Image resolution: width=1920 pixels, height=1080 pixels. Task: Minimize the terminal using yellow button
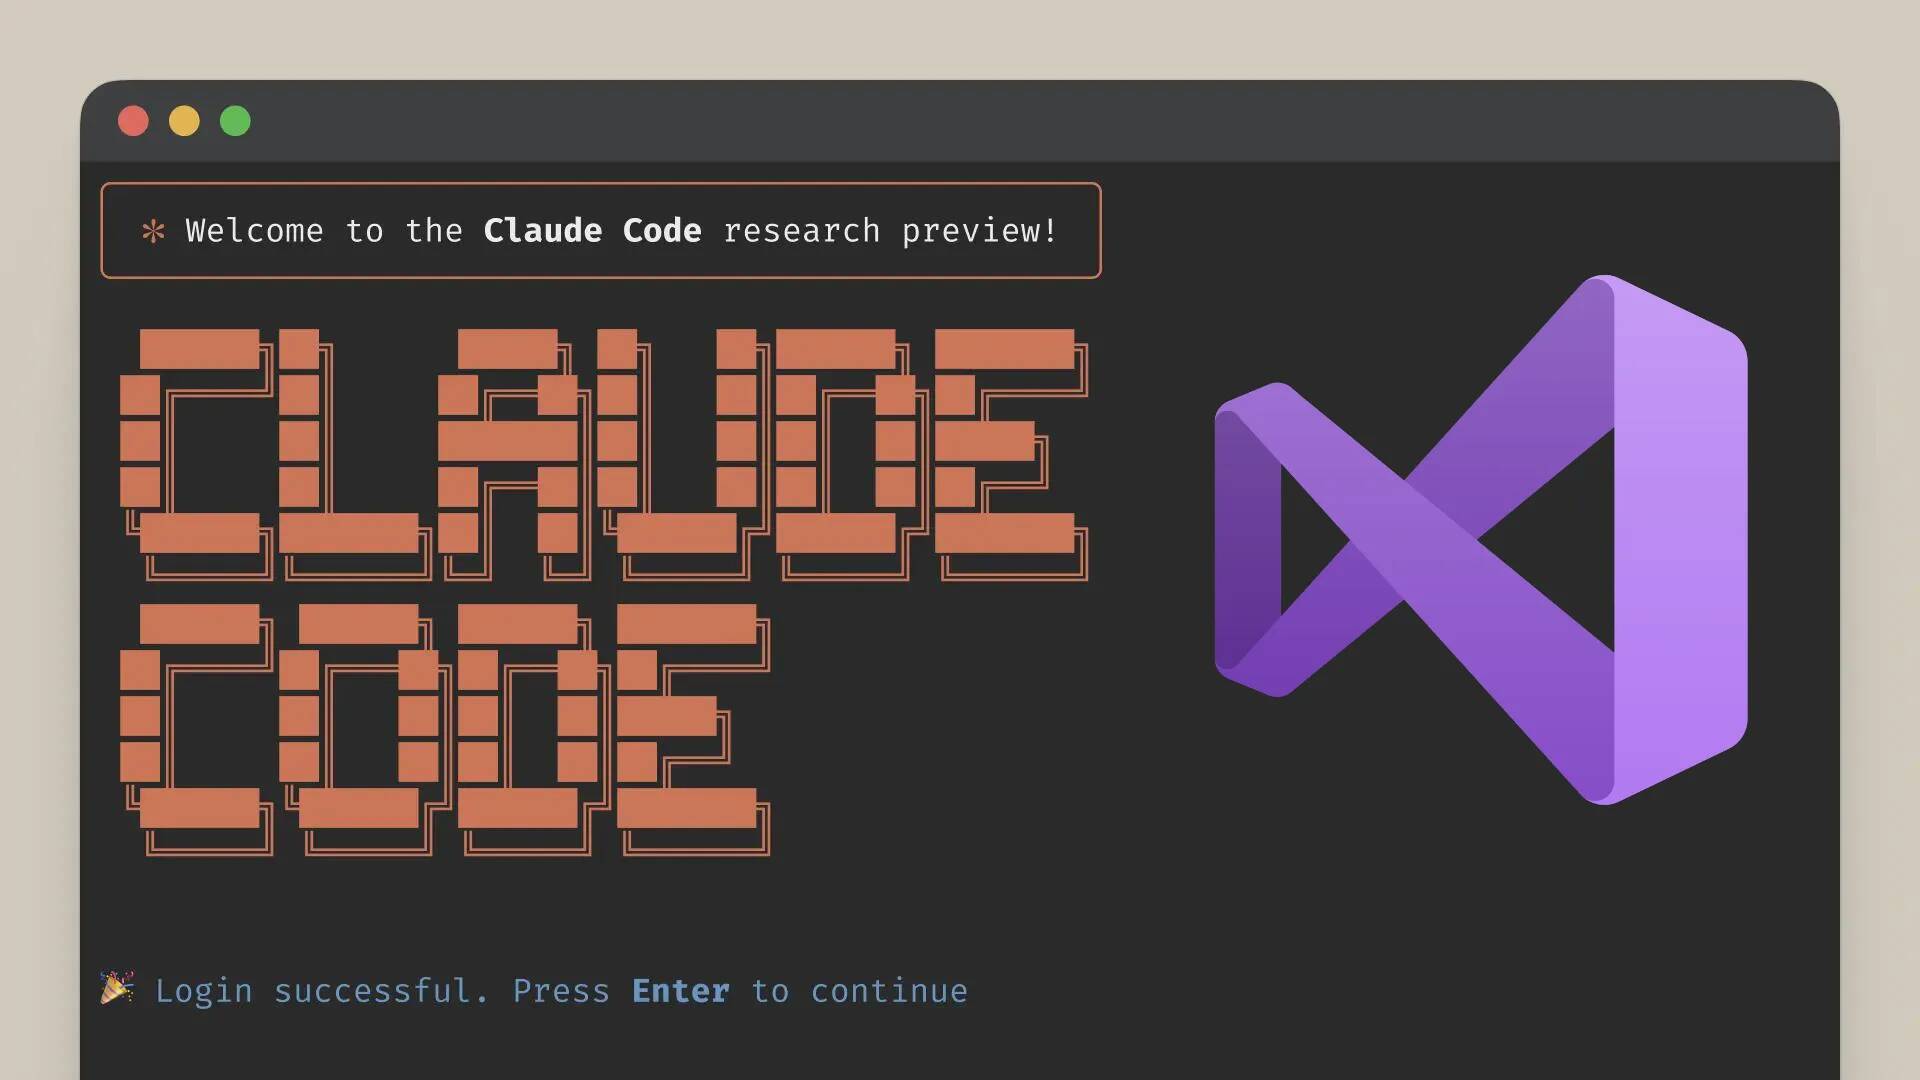184,121
